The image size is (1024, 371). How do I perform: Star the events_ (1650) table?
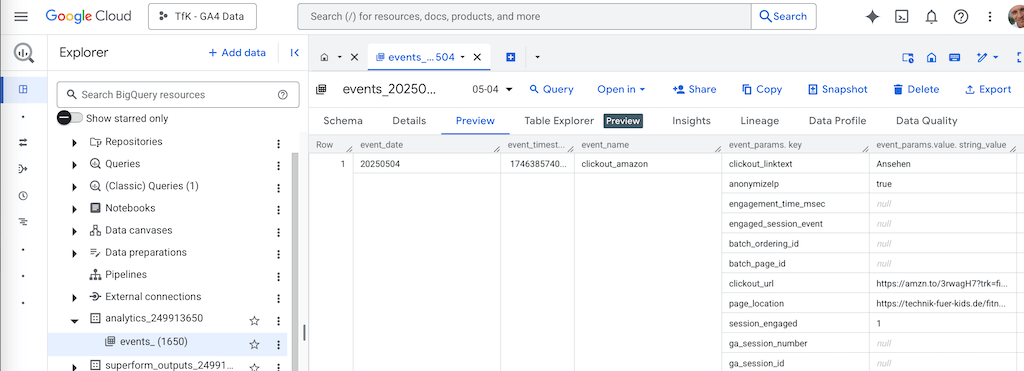point(255,344)
